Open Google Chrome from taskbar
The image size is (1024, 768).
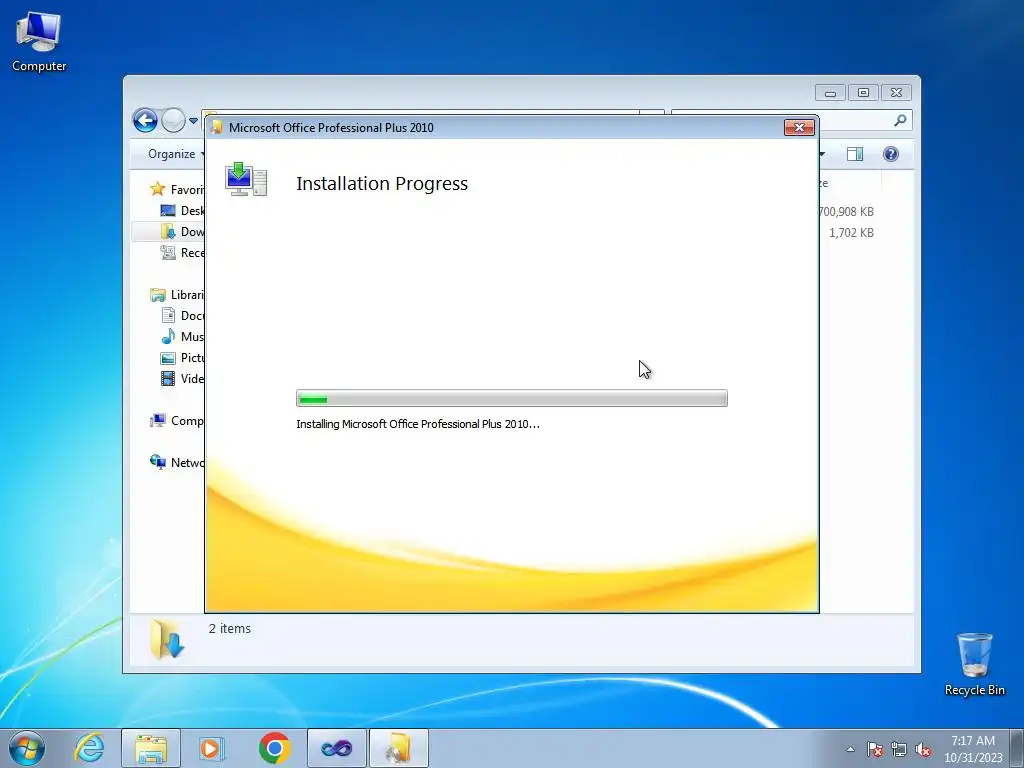274,748
